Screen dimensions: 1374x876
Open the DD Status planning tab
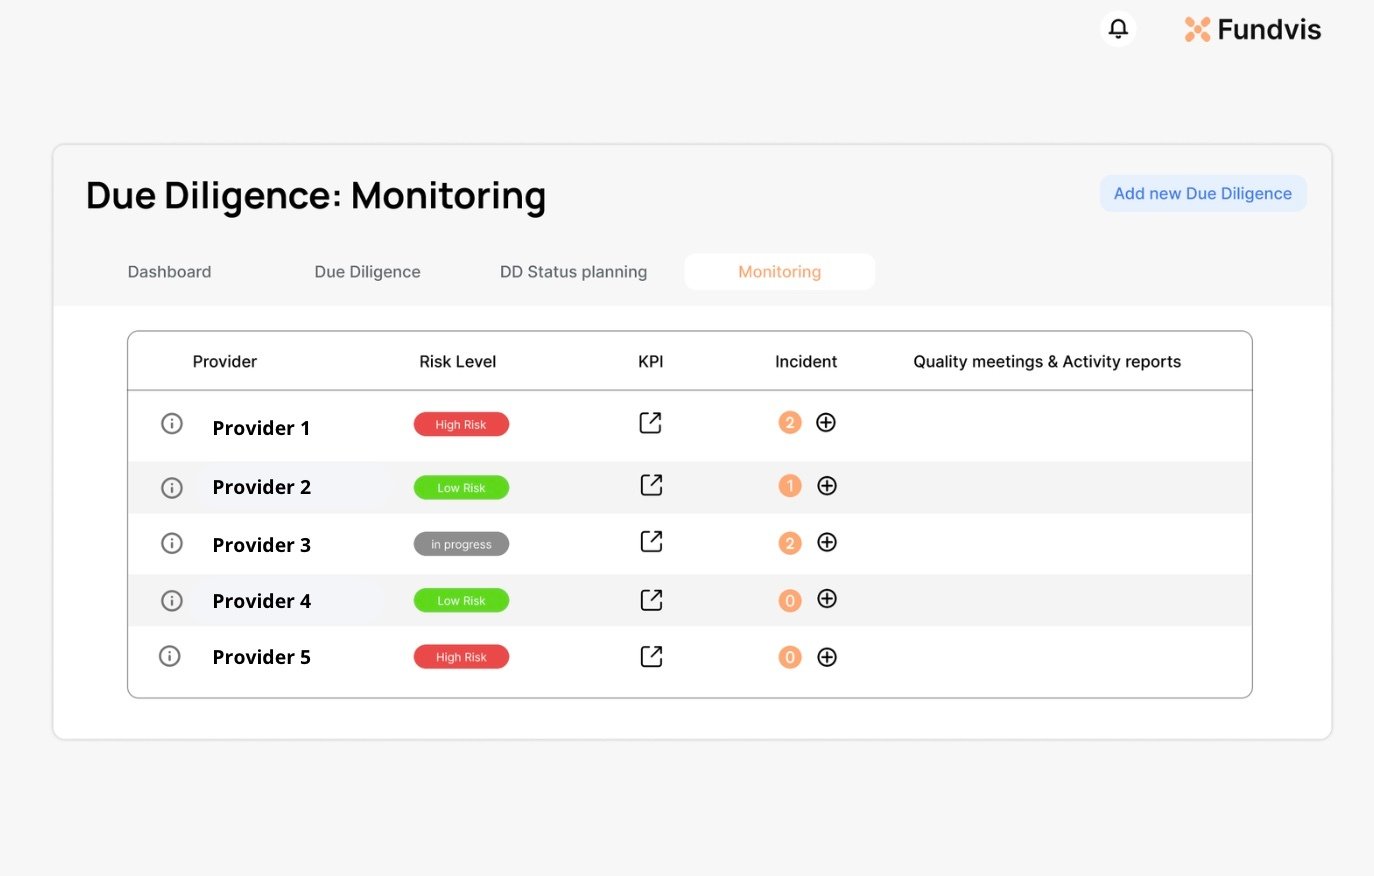pyautogui.click(x=573, y=272)
